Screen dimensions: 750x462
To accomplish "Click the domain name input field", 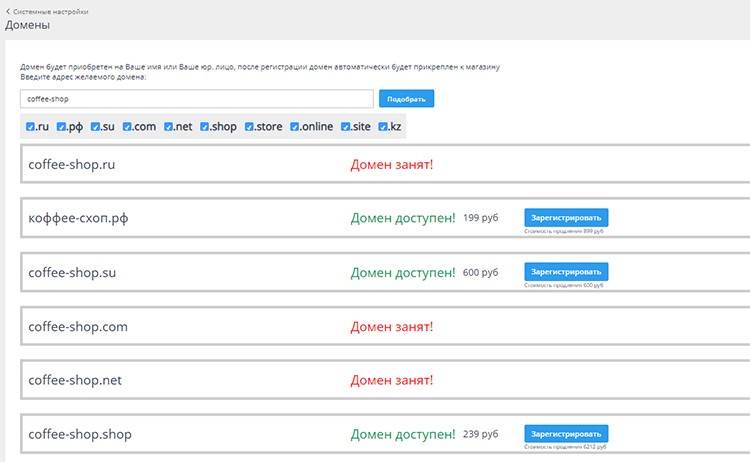I will pos(196,99).
